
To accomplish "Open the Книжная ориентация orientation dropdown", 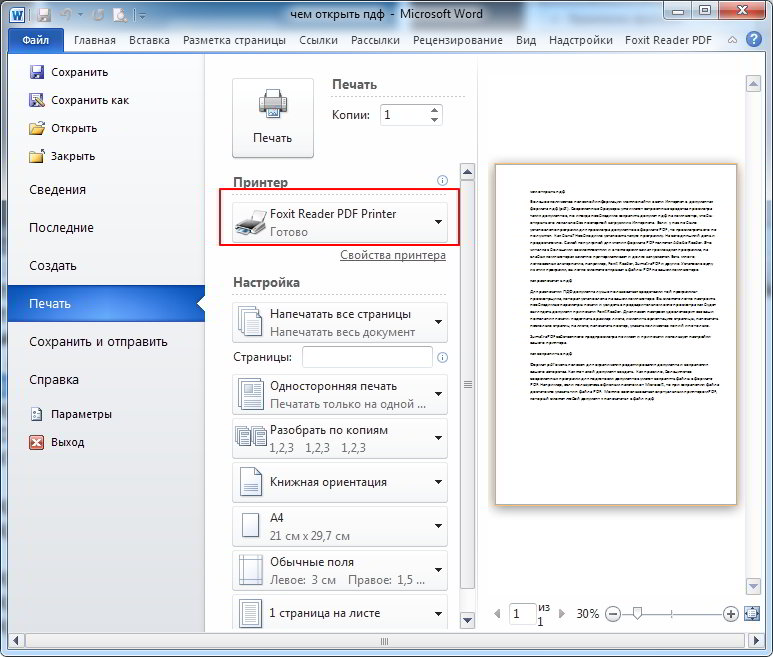I will (x=438, y=482).
